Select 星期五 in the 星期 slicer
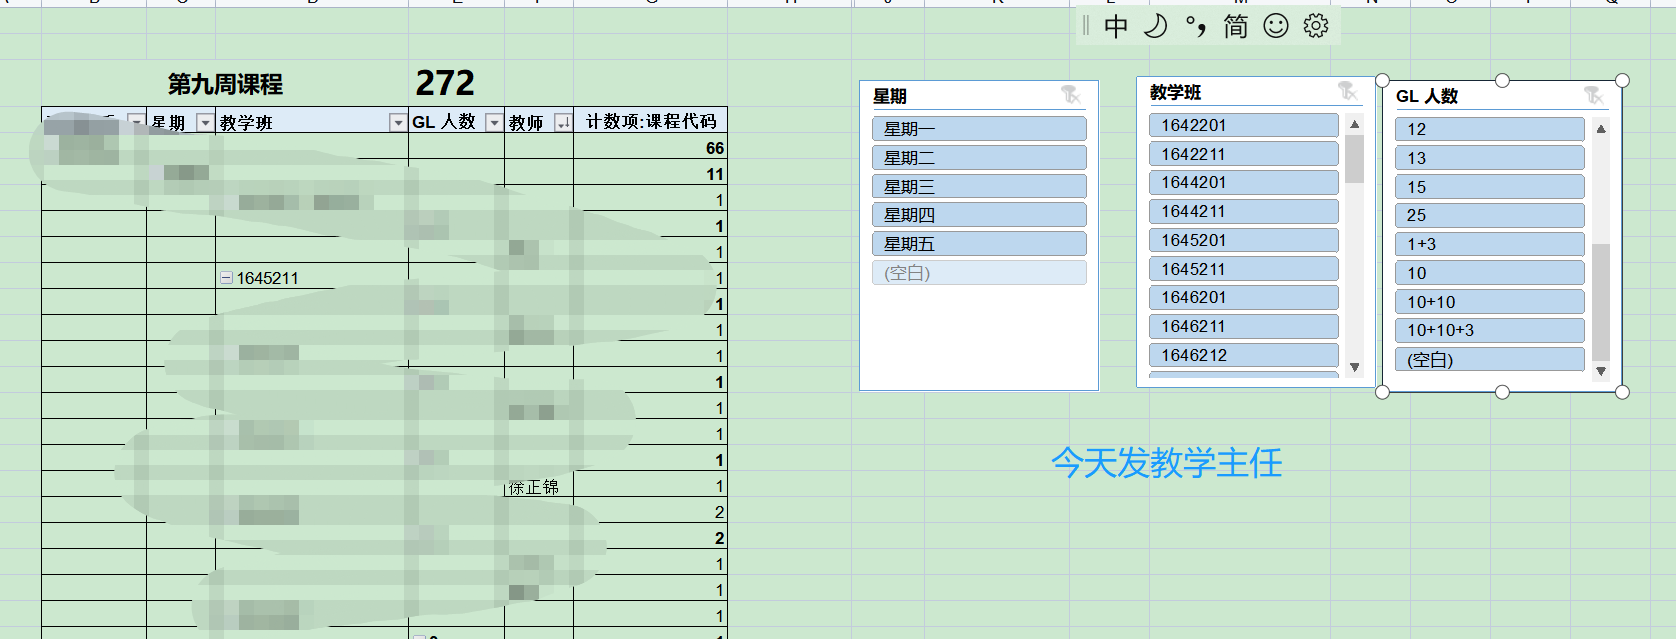The height and width of the screenshot is (639, 1676). [x=978, y=244]
